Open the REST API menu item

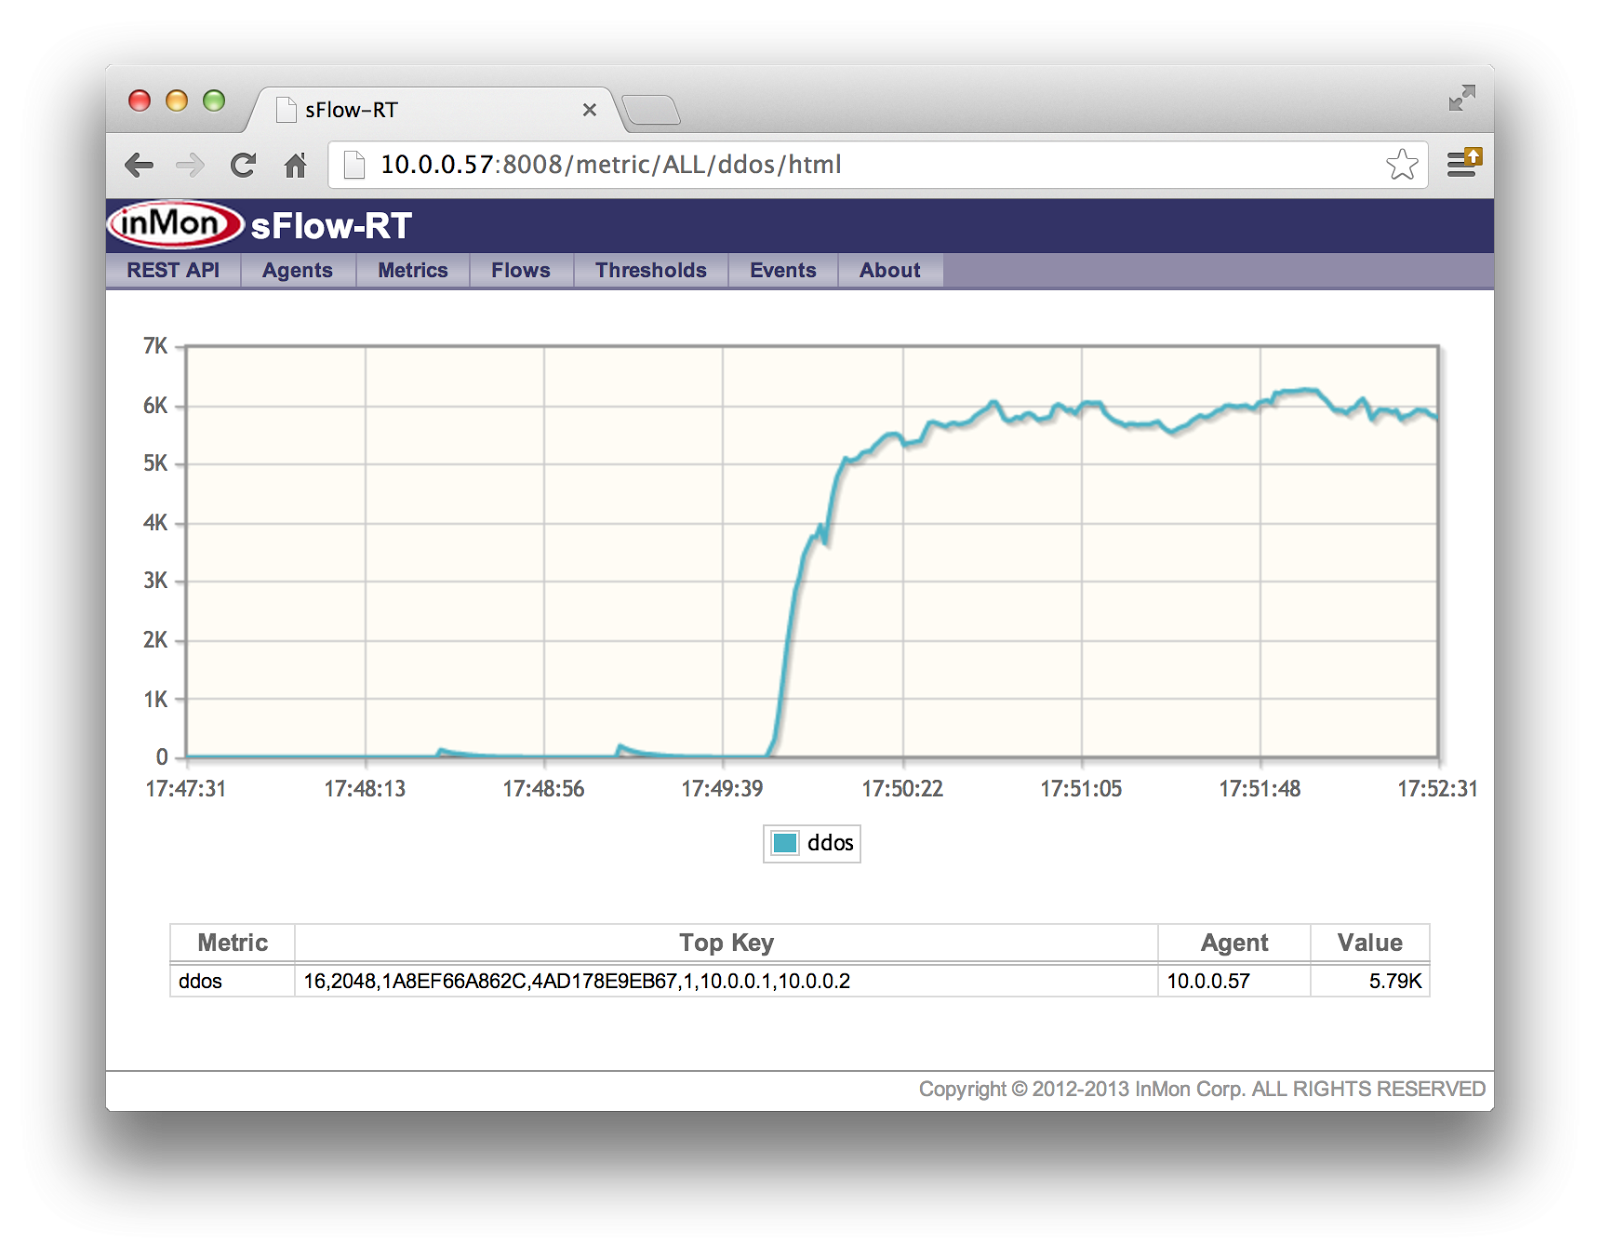tap(173, 270)
